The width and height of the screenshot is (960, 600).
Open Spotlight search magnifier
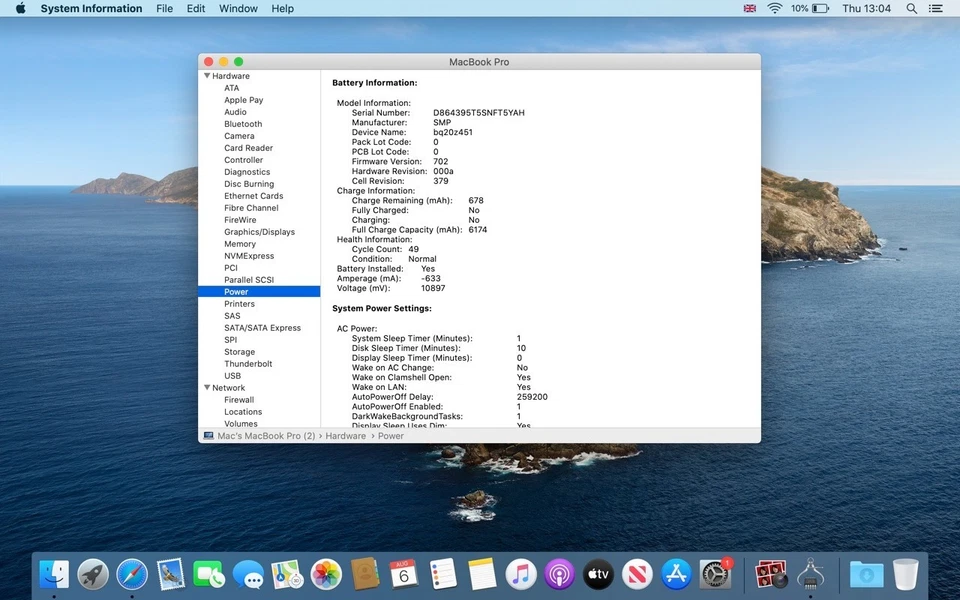[x=912, y=9]
